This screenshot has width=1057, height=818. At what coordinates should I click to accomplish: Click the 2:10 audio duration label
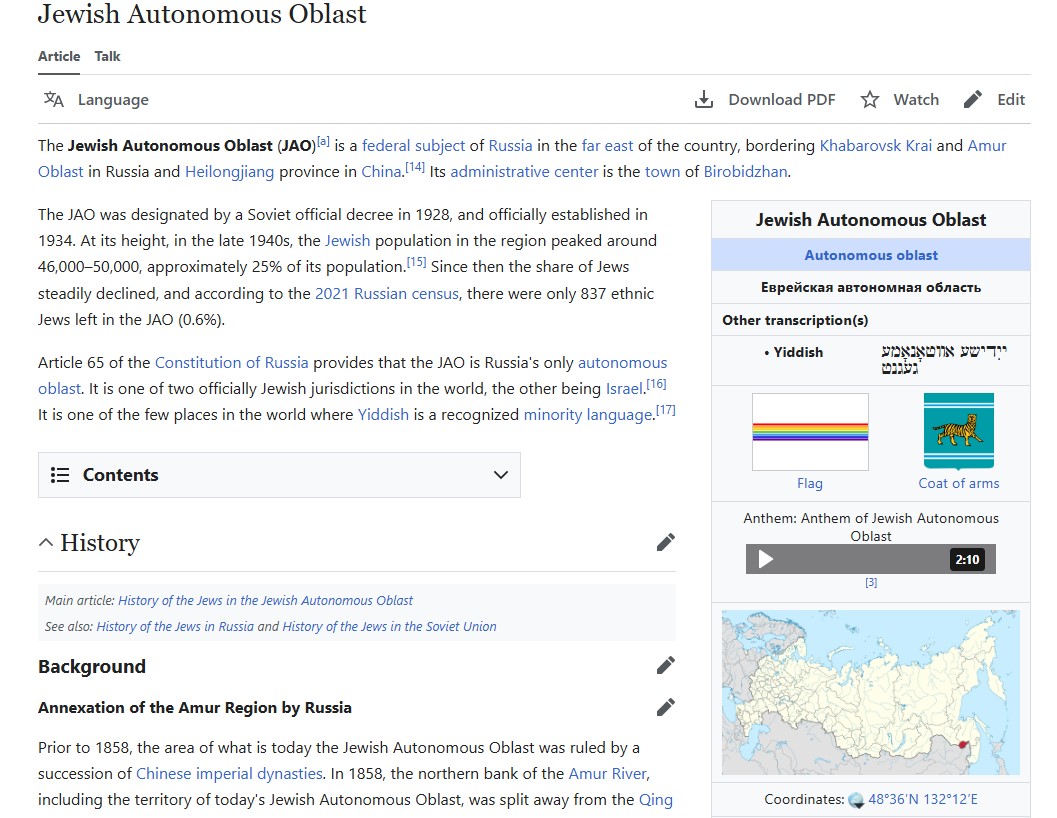pos(967,560)
